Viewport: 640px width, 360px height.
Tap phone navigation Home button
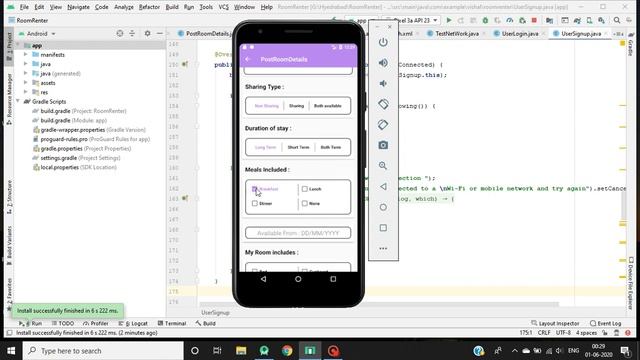coord(298,279)
